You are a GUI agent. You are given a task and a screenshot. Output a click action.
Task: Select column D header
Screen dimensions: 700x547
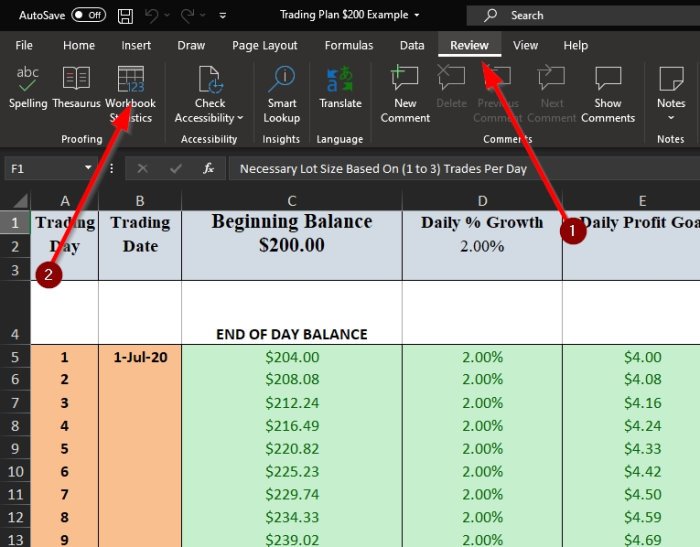482,201
